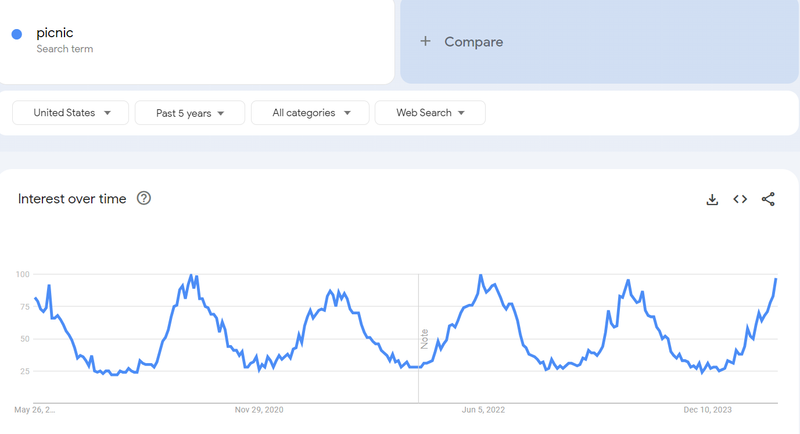Click the 50 value axis label
Screen dimensions: 800x434
[x=24, y=339]
